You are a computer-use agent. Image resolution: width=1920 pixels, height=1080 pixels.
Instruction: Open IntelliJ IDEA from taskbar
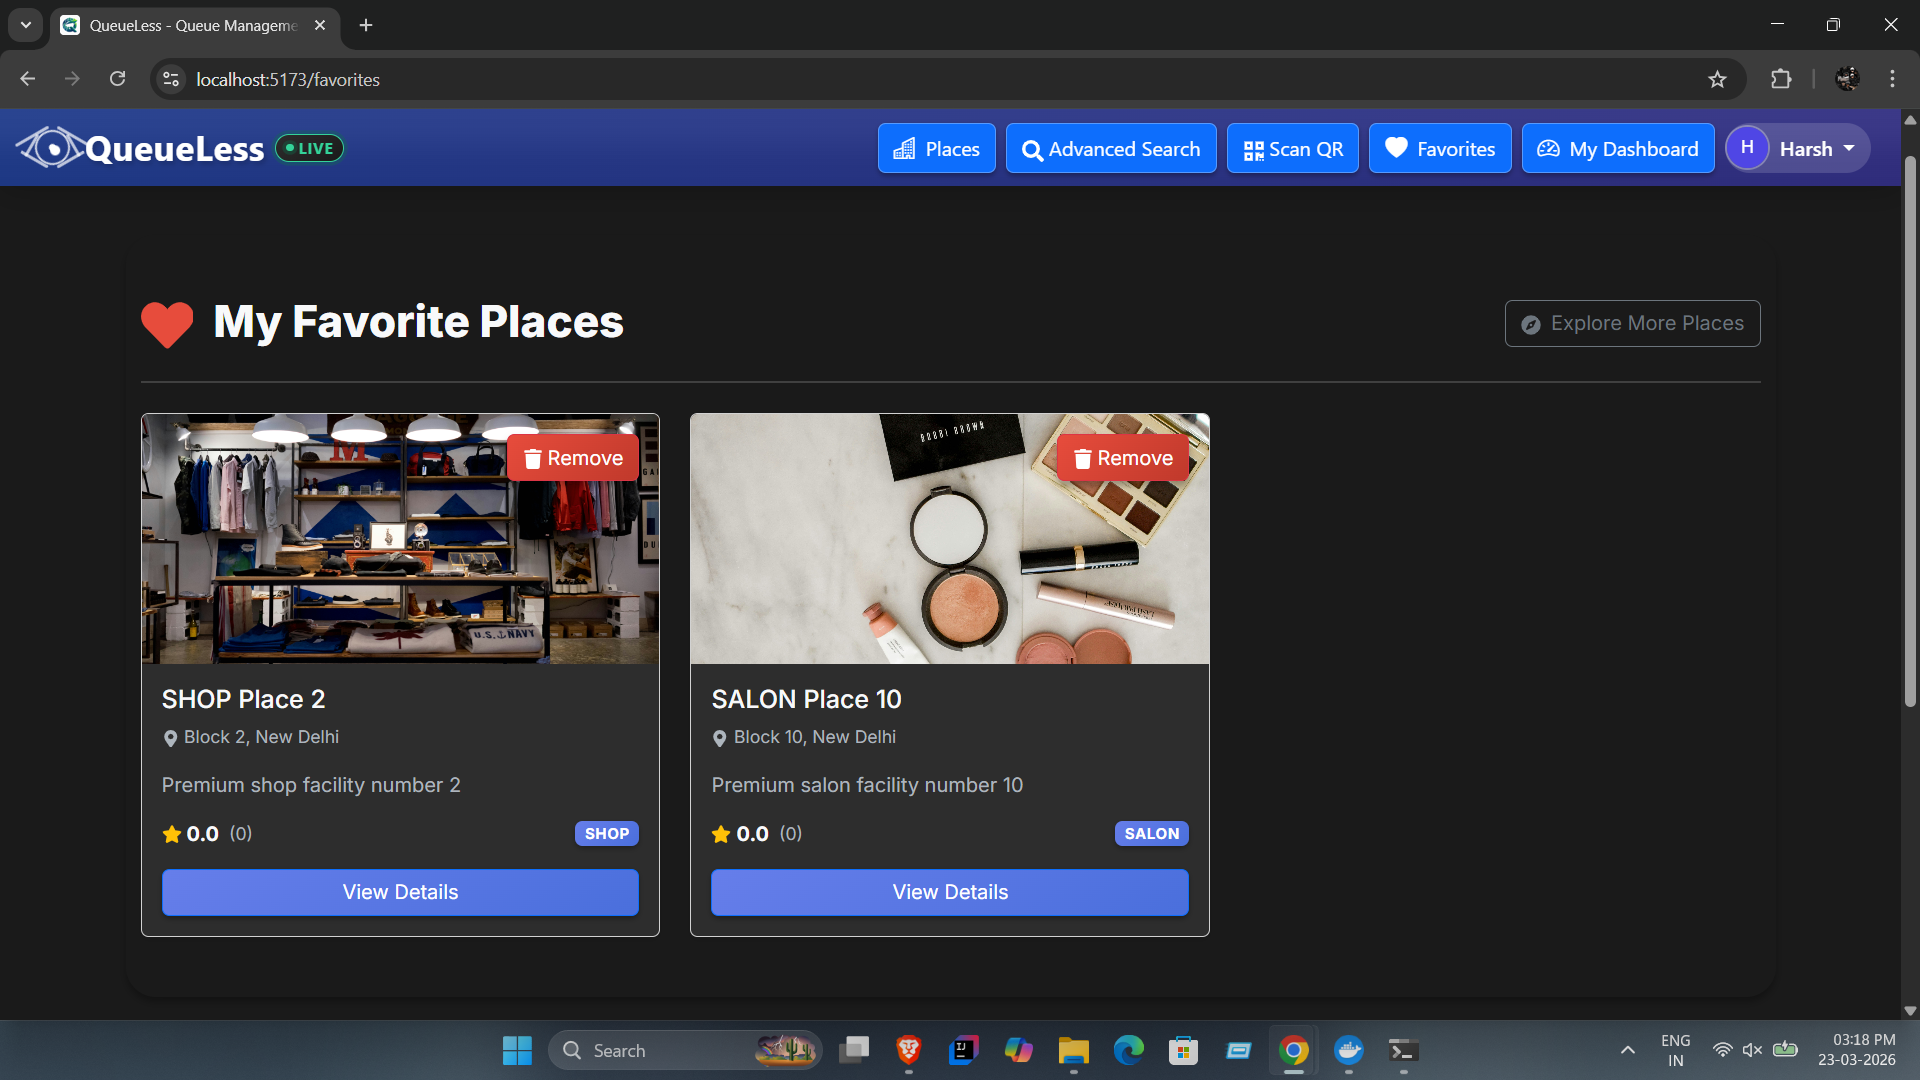(963, 1050)
